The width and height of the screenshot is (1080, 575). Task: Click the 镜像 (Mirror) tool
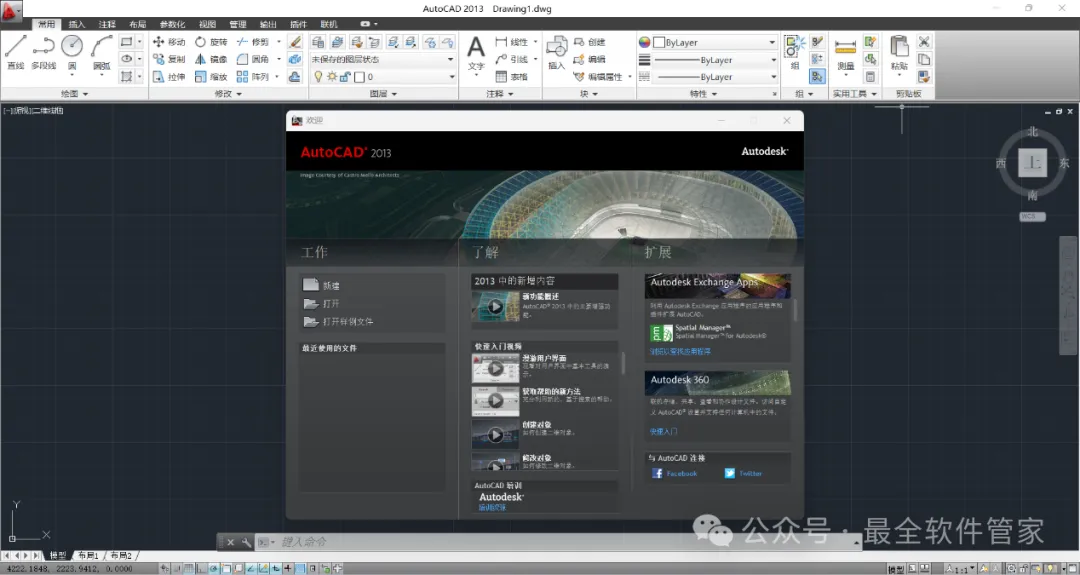(211, 59)
